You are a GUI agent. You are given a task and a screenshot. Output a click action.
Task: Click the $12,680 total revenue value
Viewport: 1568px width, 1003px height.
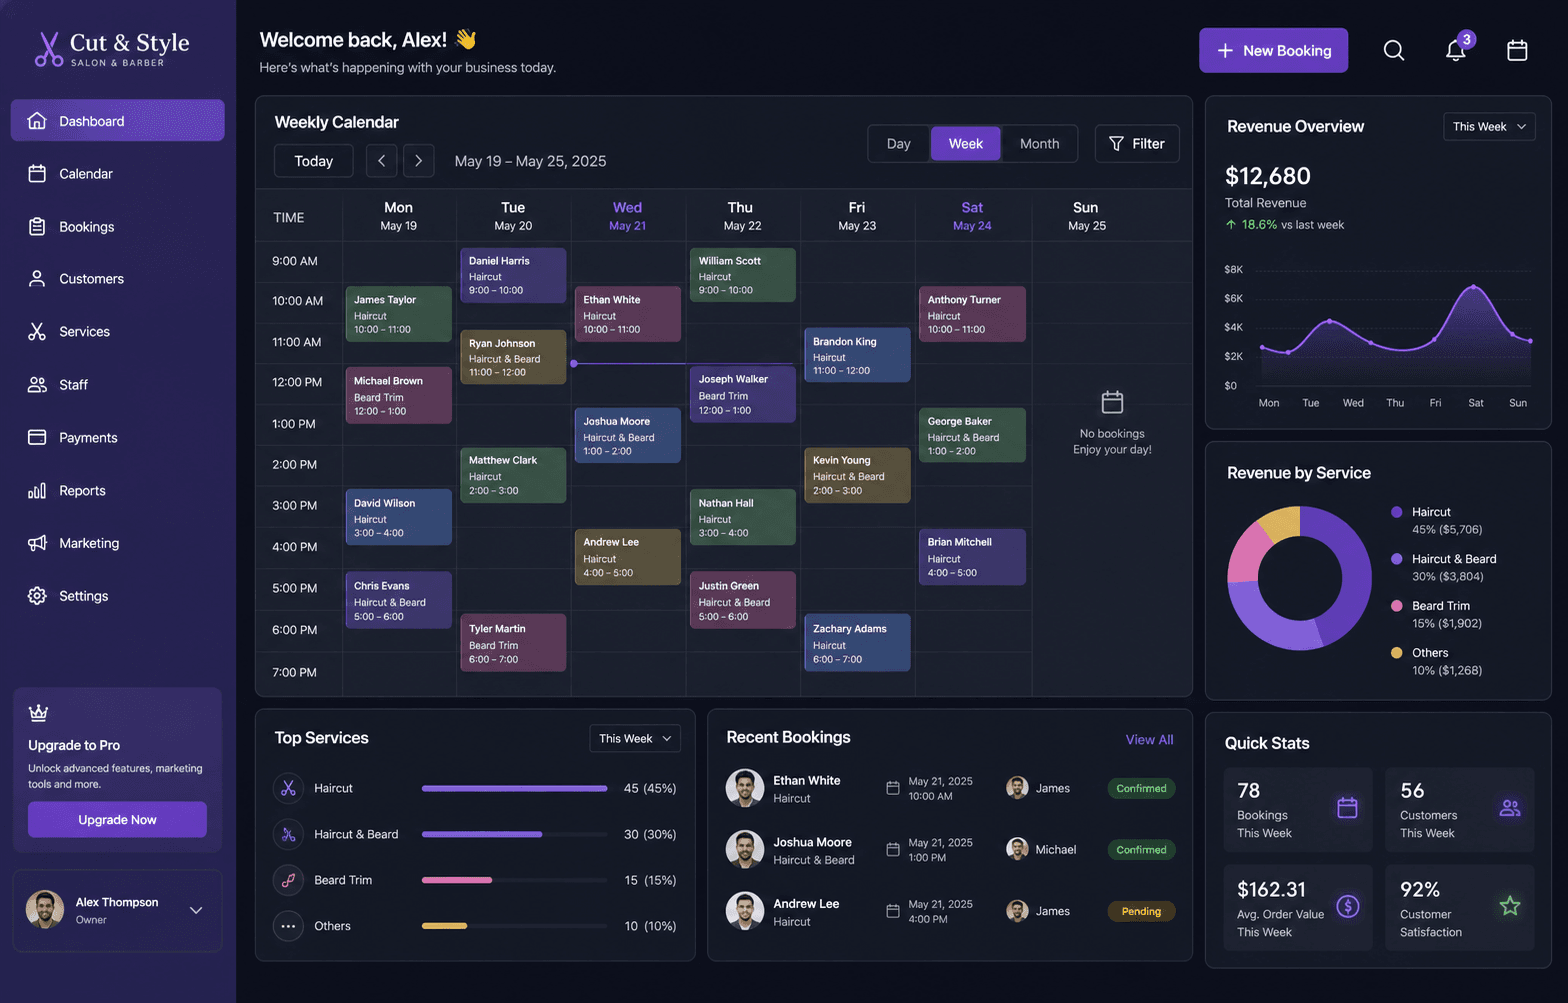click(x=1267, y=176)
